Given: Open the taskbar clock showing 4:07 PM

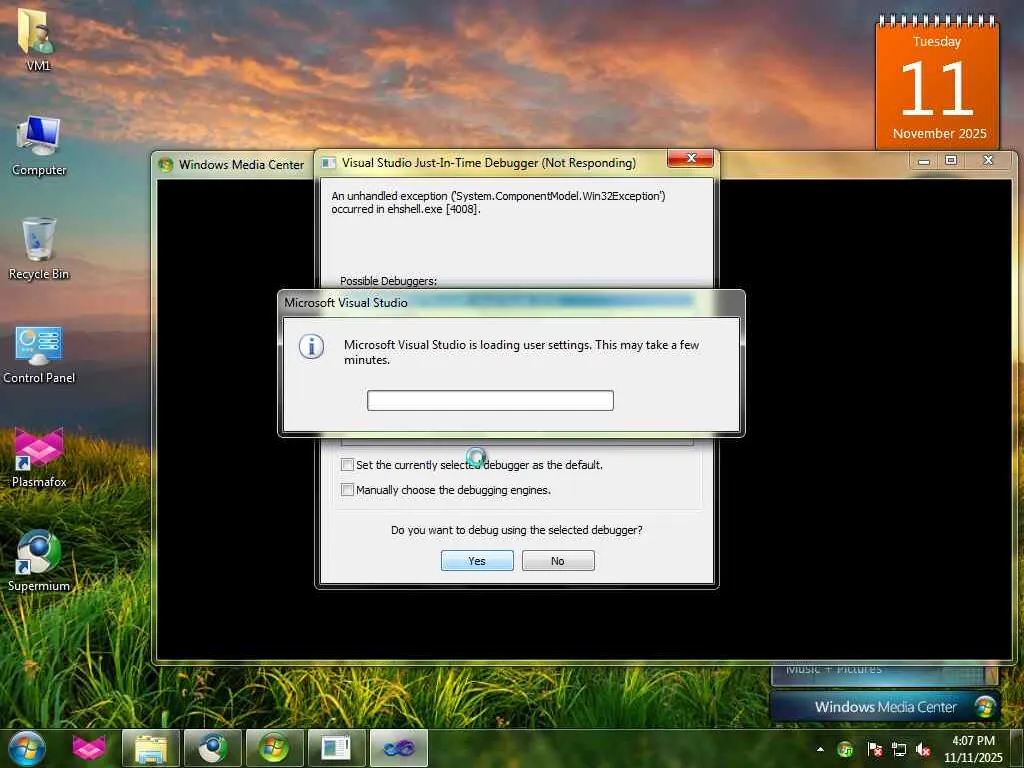Looking at the screenshot, I should tap(973, 749).
